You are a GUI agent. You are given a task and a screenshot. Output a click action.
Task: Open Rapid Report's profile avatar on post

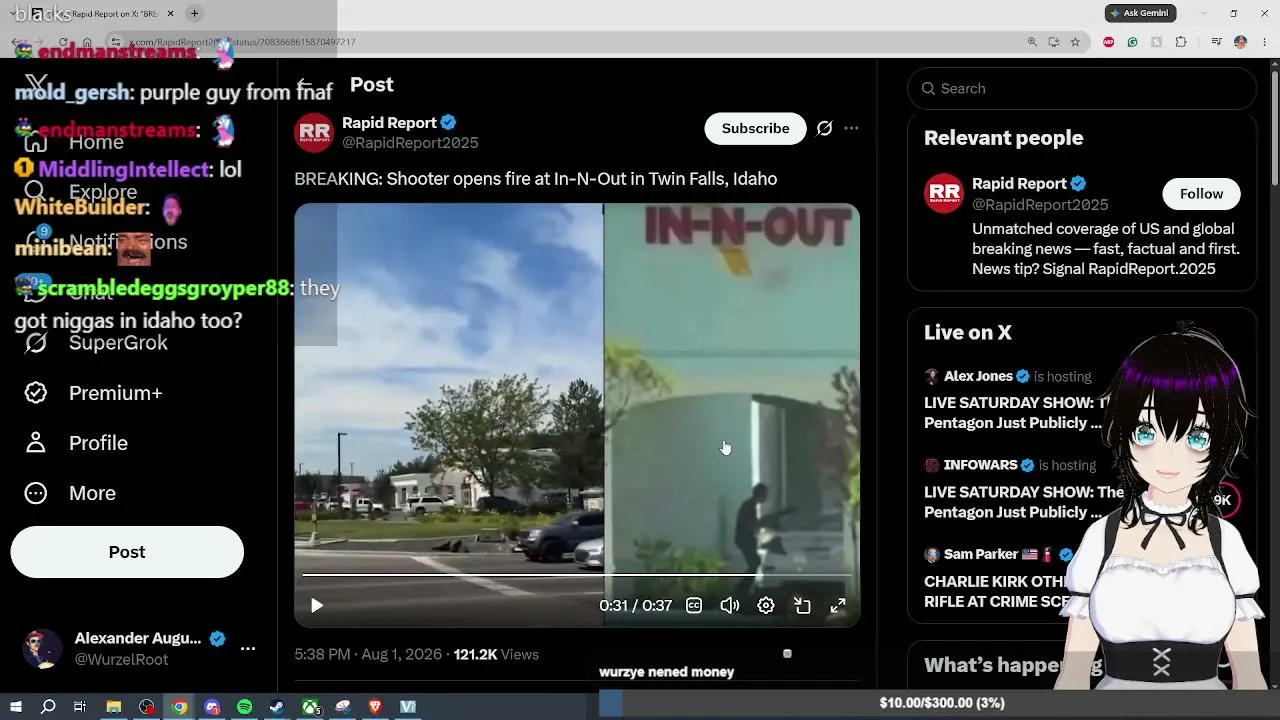314,132
